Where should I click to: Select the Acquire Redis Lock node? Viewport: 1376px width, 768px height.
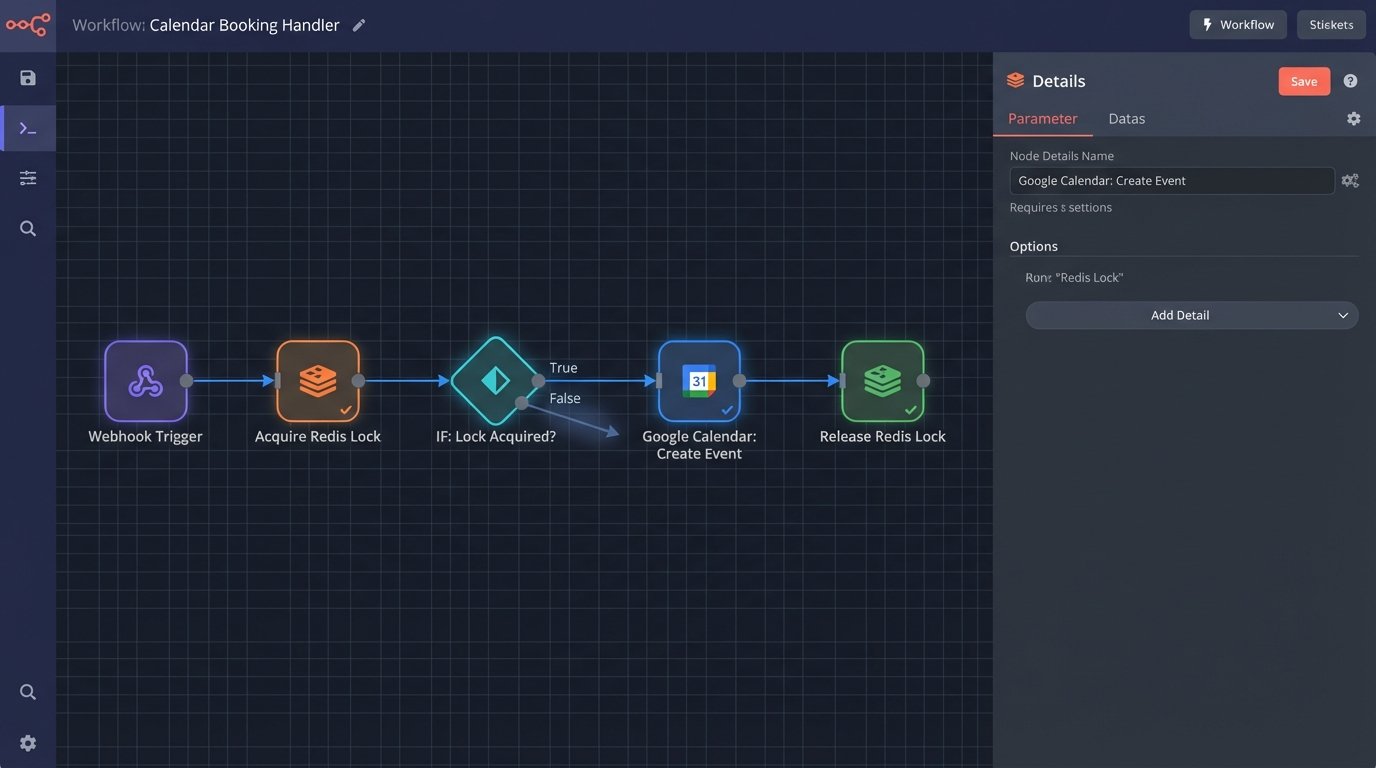point(318,381)
